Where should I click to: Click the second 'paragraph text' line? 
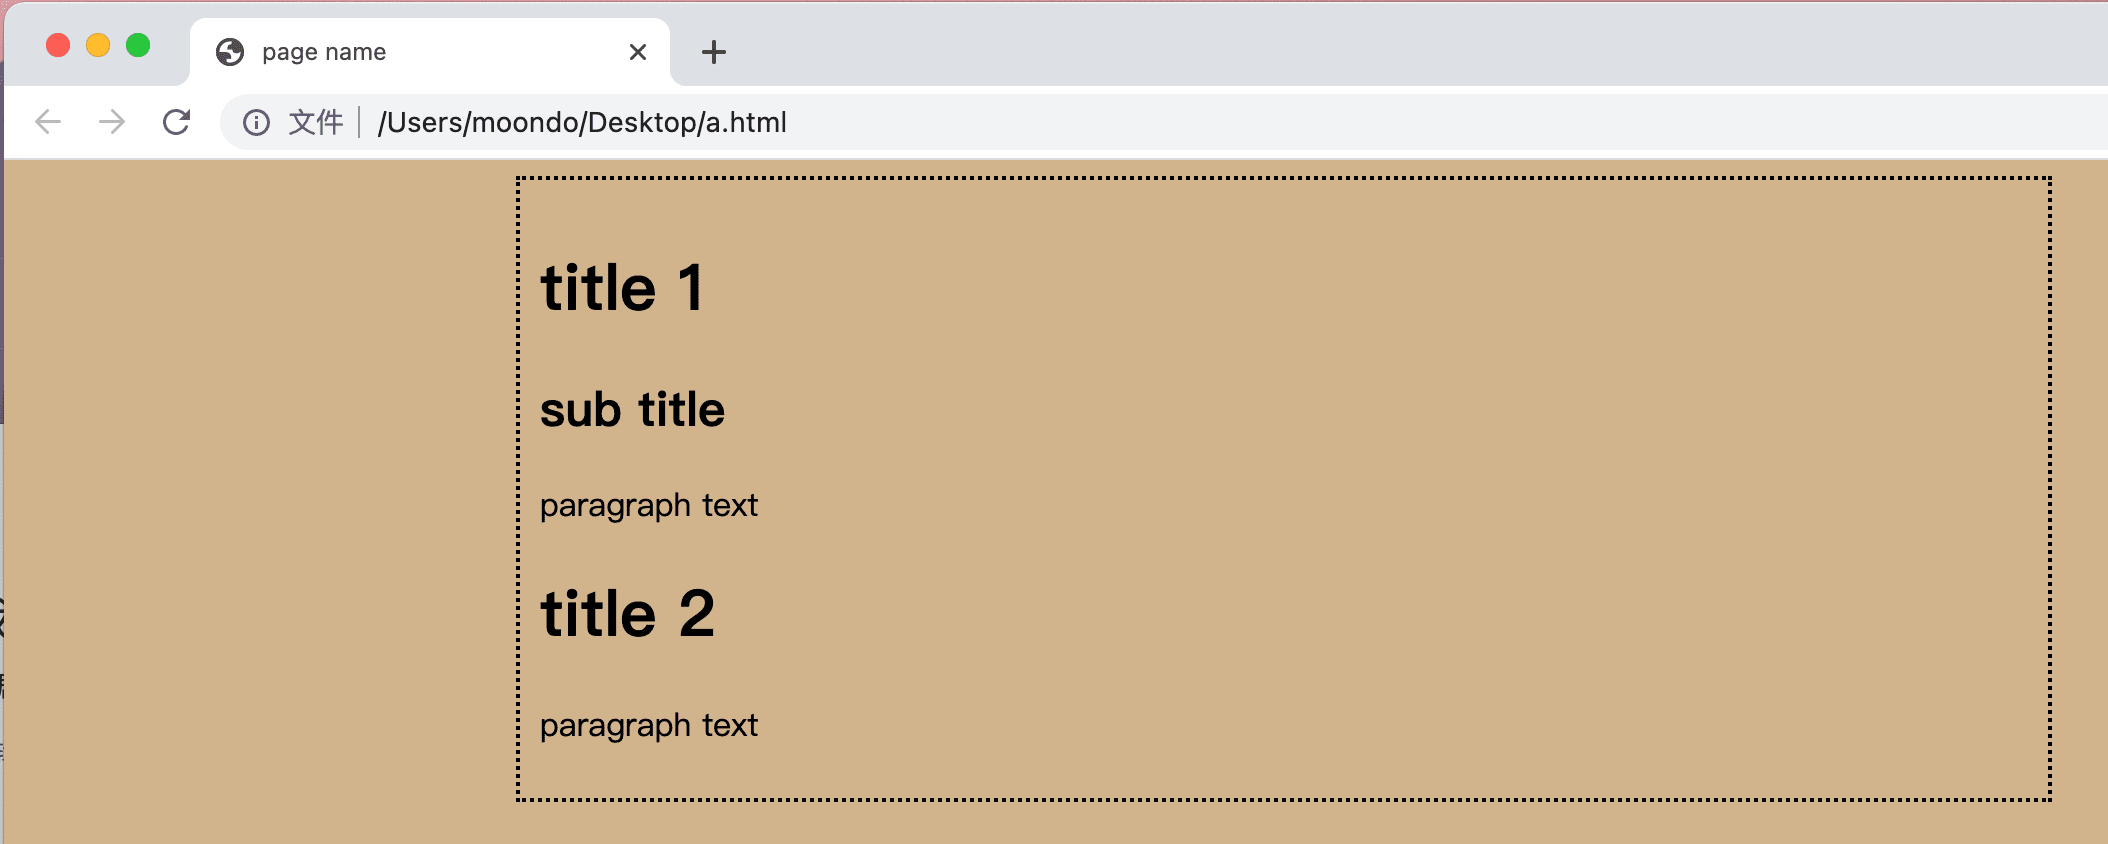tap(648, 725)
